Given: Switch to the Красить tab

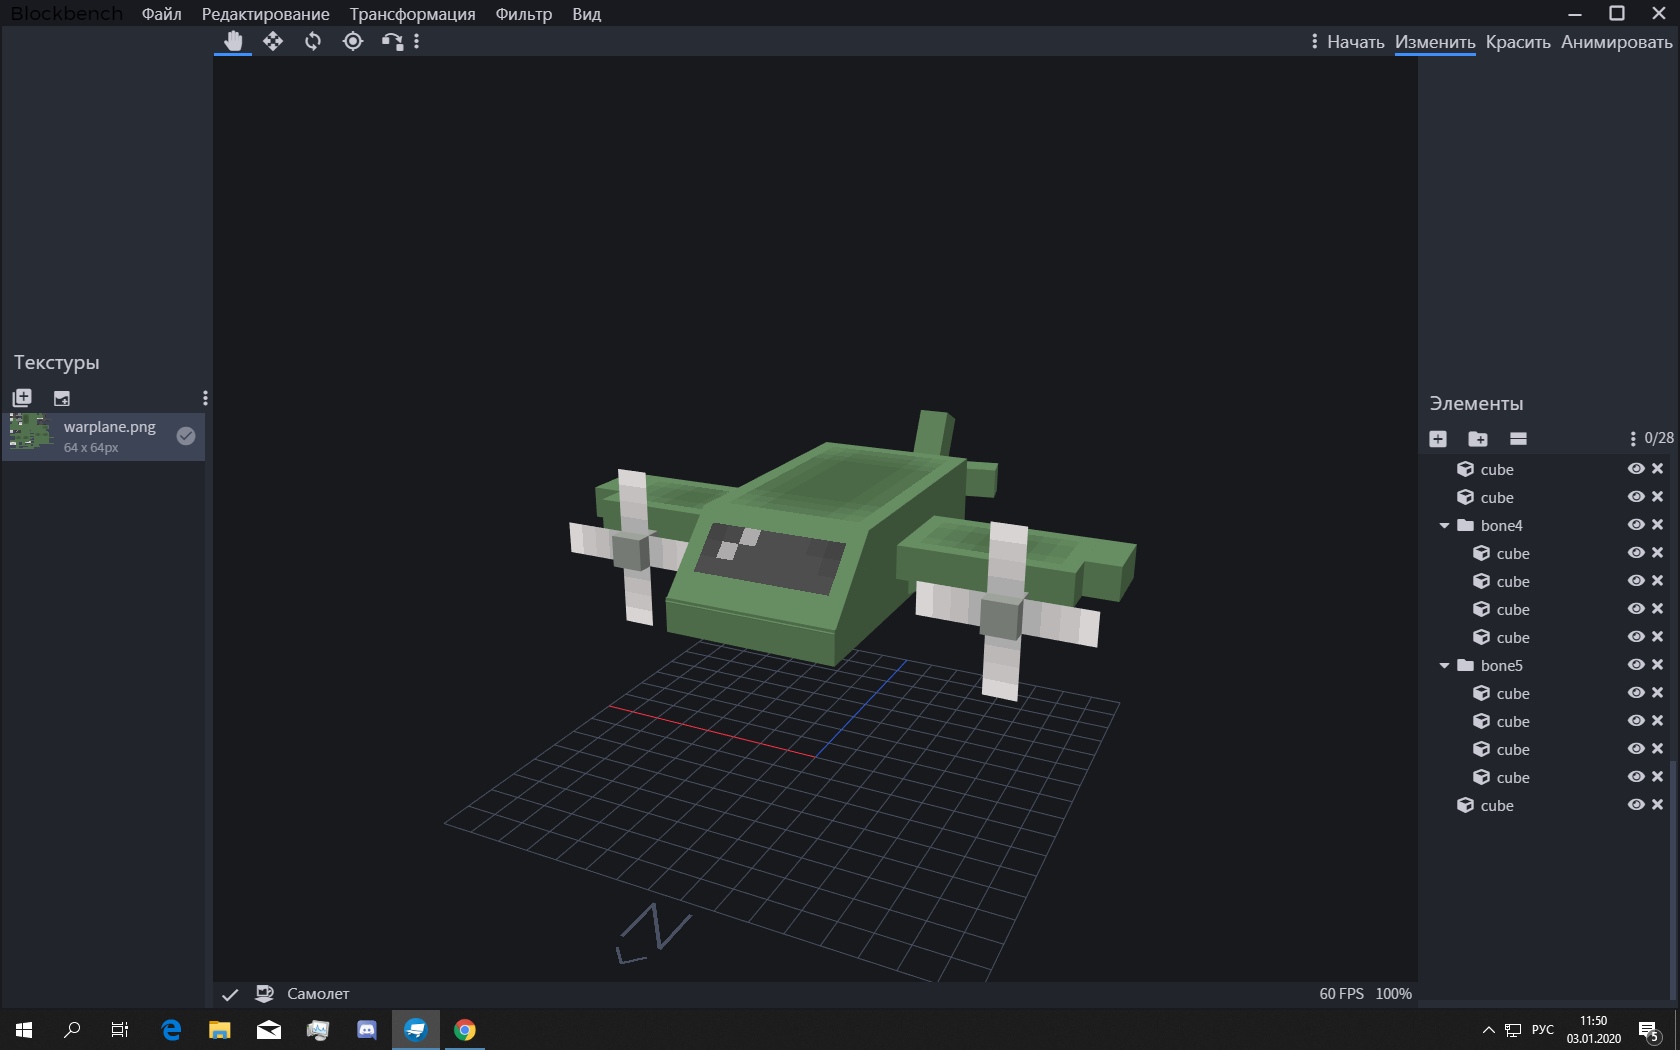Looking at the screenshot, I should (1518, 42).
